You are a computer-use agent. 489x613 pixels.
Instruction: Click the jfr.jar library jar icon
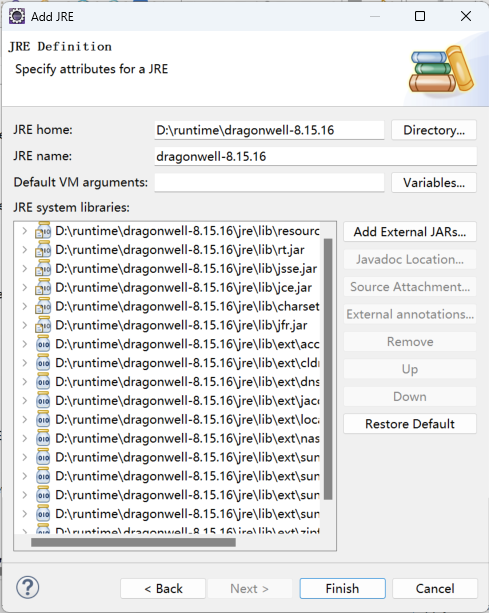[43, 325]
